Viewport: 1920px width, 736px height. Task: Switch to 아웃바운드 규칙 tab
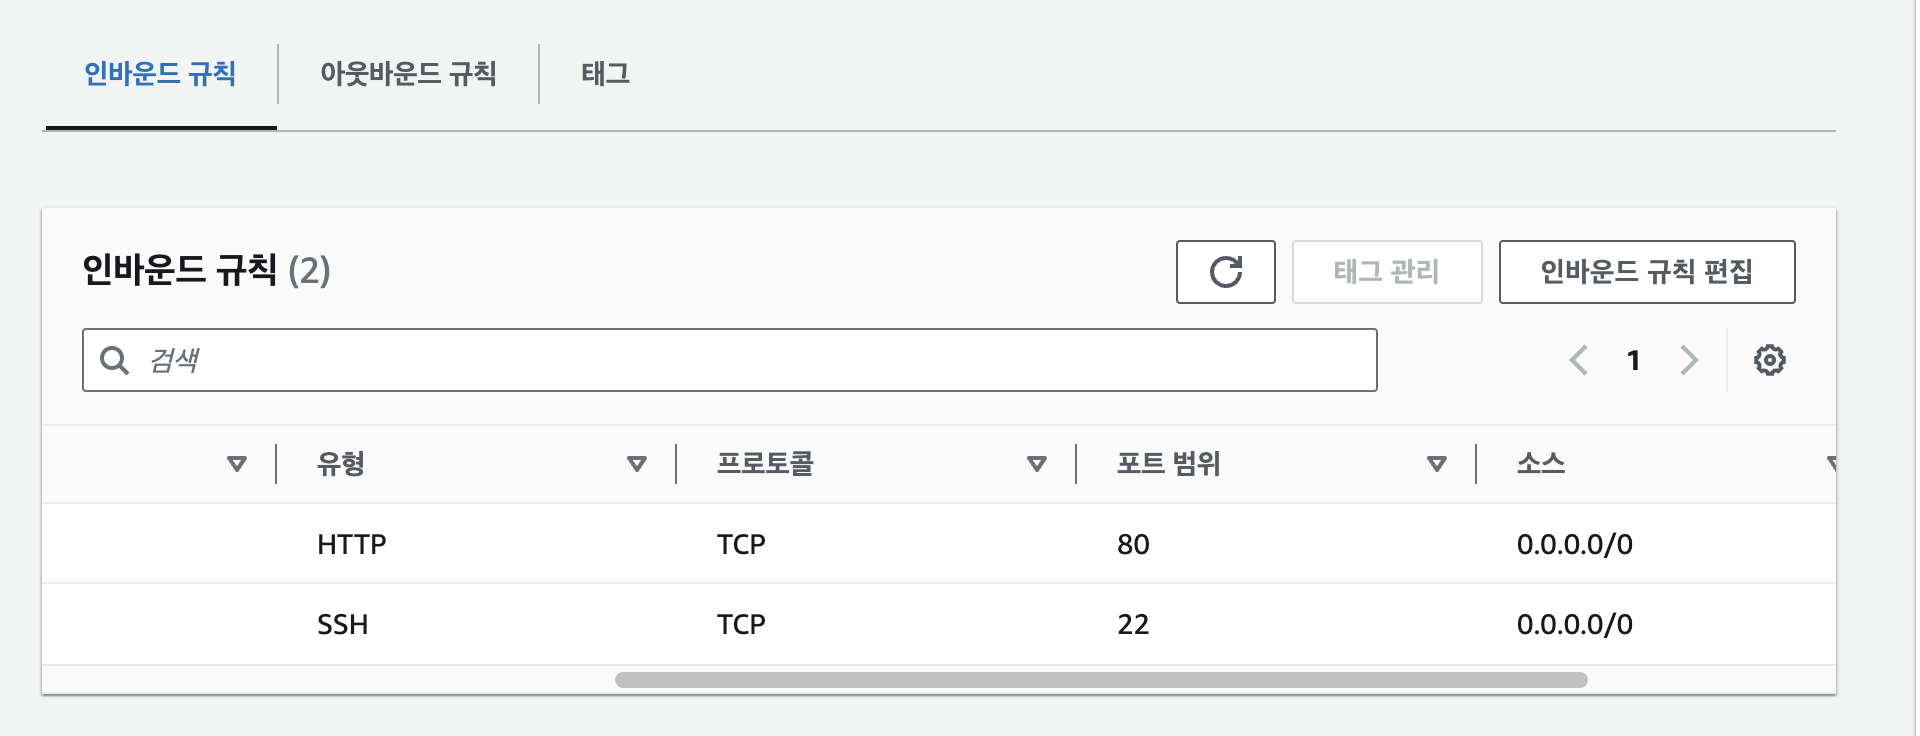coord(408,74)
